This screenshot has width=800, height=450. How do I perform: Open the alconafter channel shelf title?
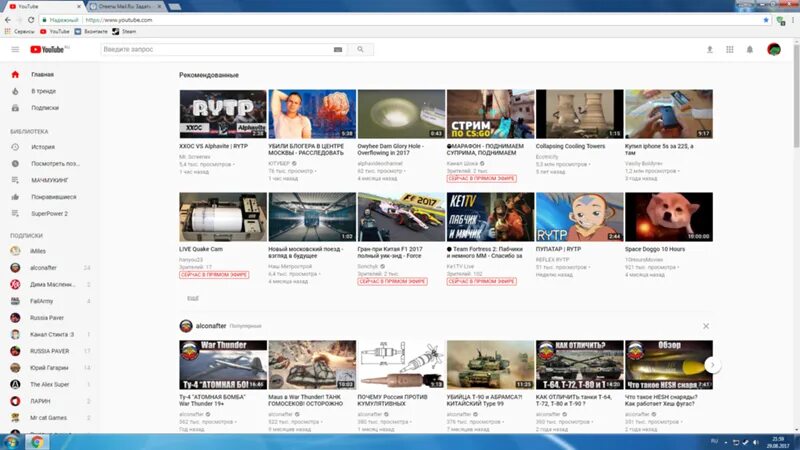[211, 326]
